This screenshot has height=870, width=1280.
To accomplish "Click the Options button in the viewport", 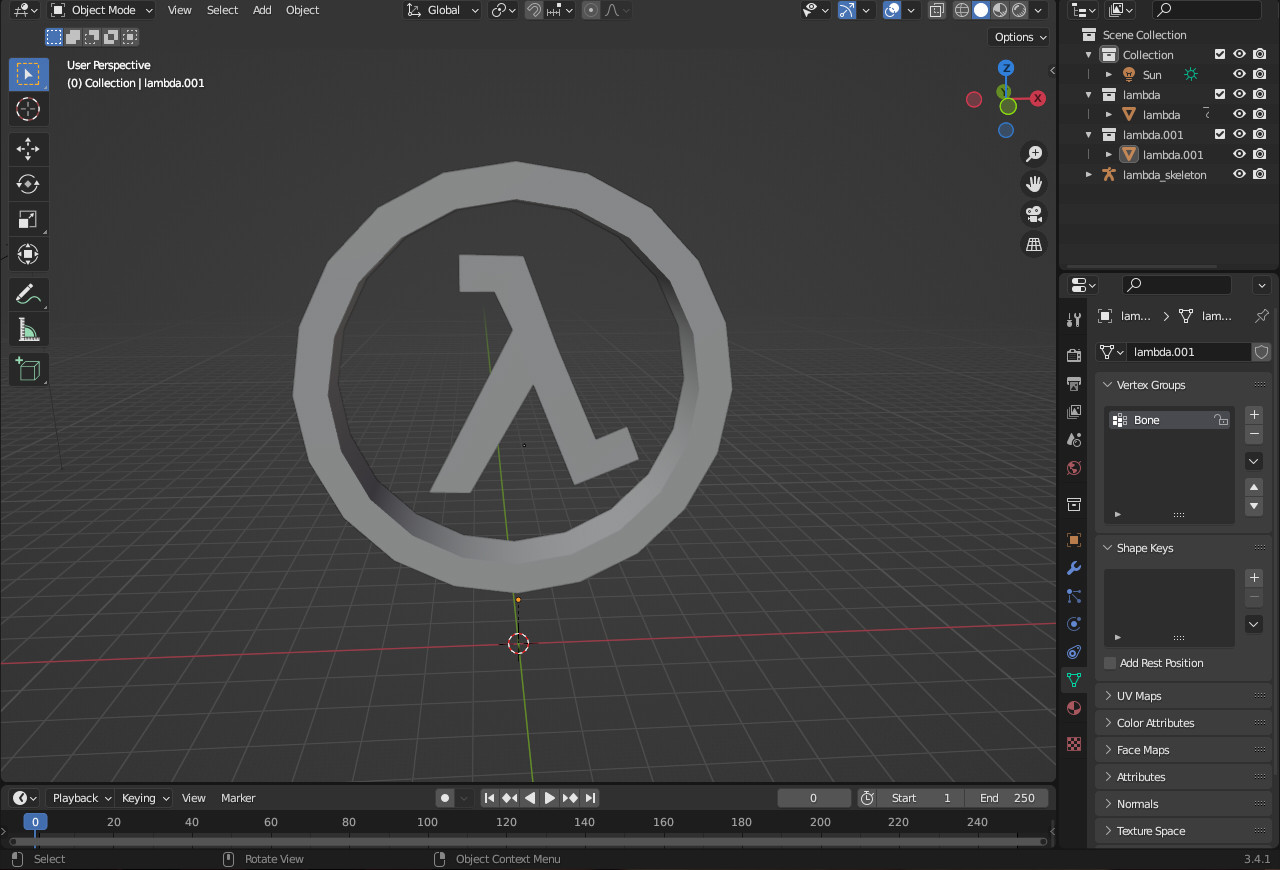I will pyautogui.click(x=1018, y=37).
